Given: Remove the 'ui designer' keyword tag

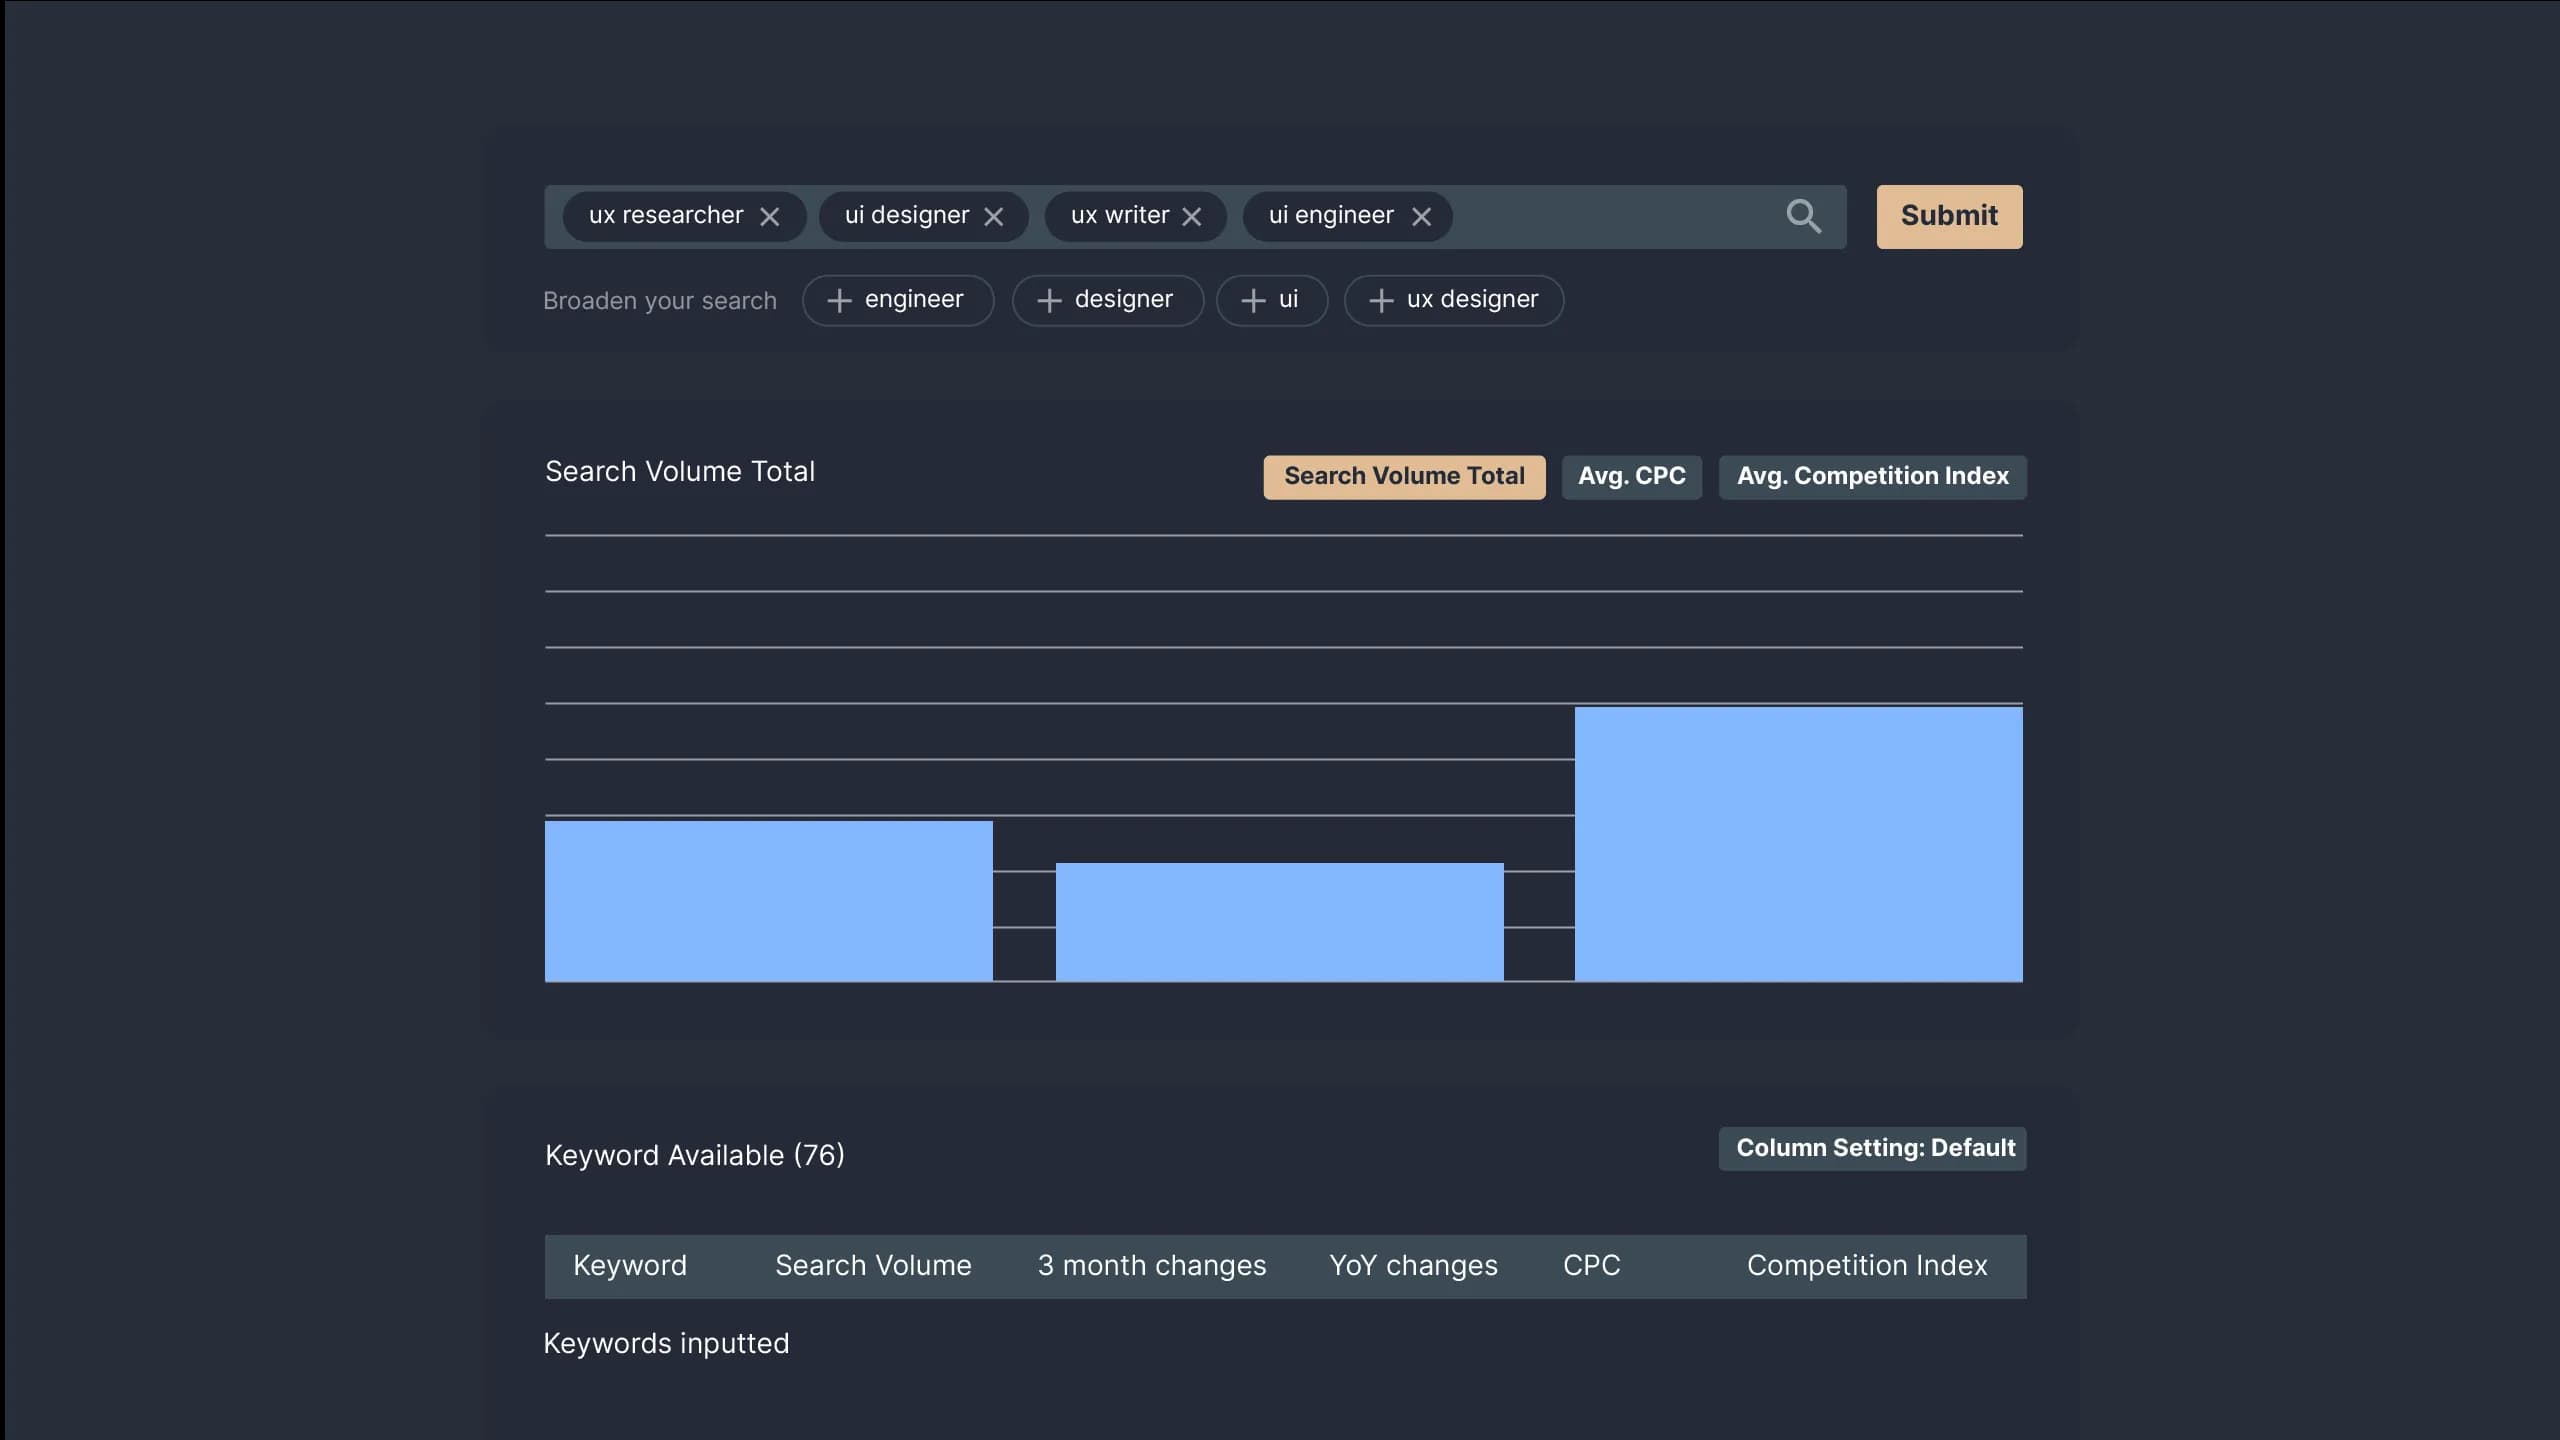Looking at the screenshot, I should [997, 216].
